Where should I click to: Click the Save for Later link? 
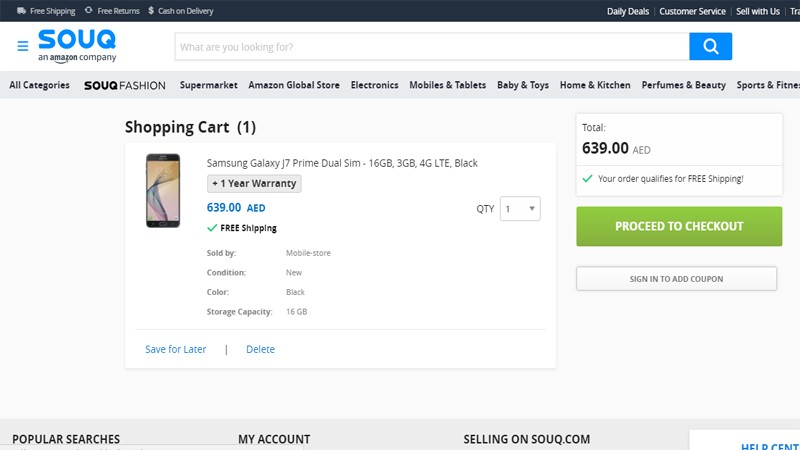tap(176, 349)
